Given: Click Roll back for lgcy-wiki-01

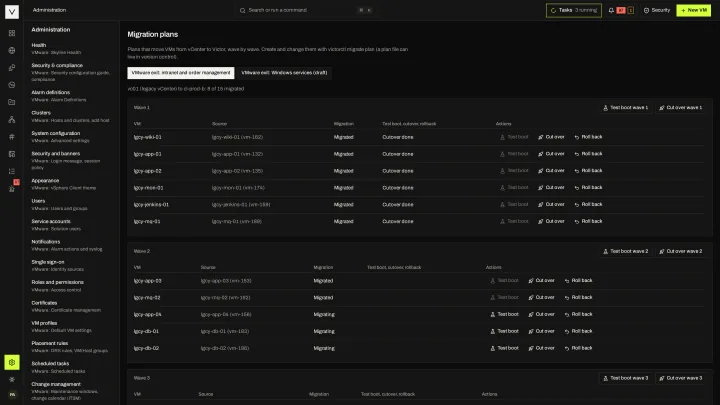Looking at the screenshot, I should coord(588,137).
